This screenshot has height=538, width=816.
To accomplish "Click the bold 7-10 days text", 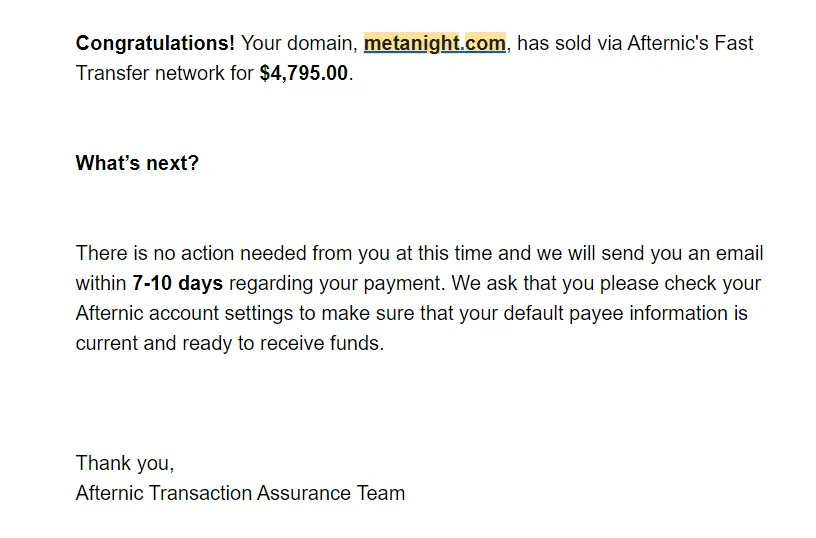I will pyautogui.click(x=177, y=284).
